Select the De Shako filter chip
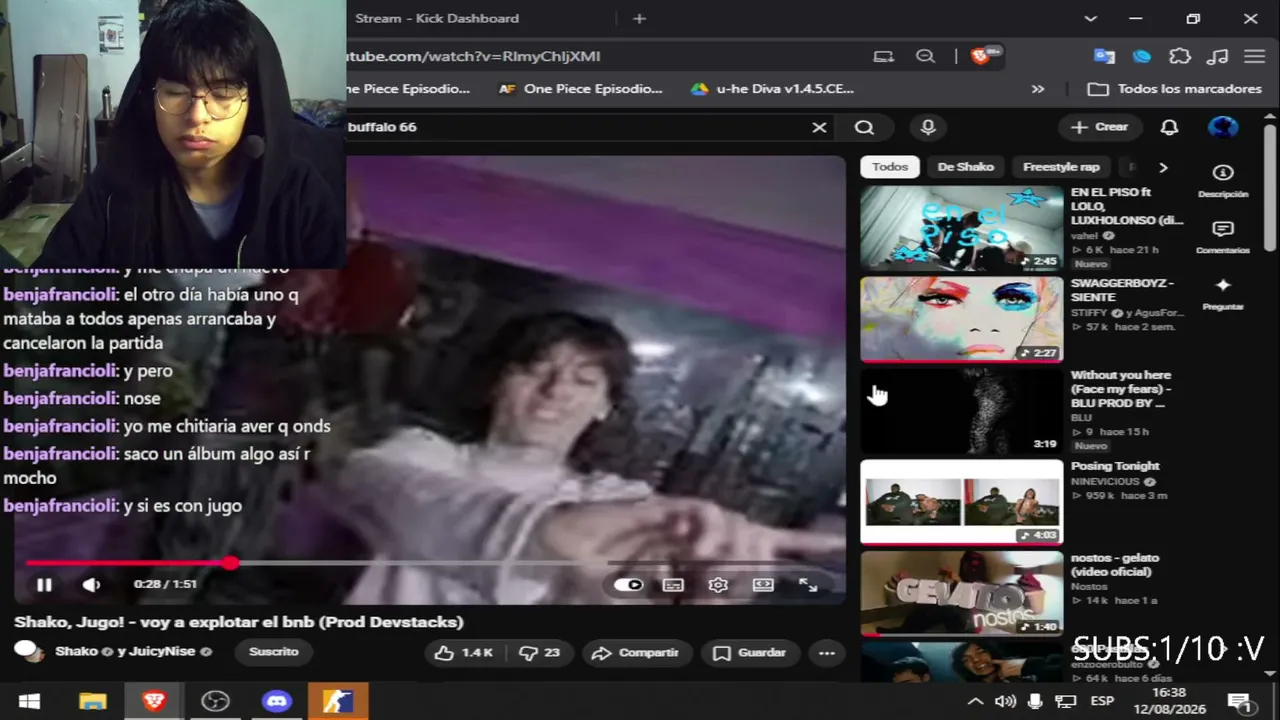This screenshot has height=720, width=1280. click(966, 167)
